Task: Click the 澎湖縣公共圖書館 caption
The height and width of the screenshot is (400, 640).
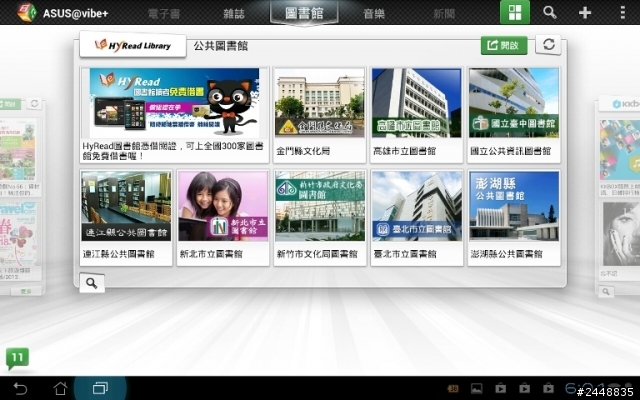Action: coord(506,254)
